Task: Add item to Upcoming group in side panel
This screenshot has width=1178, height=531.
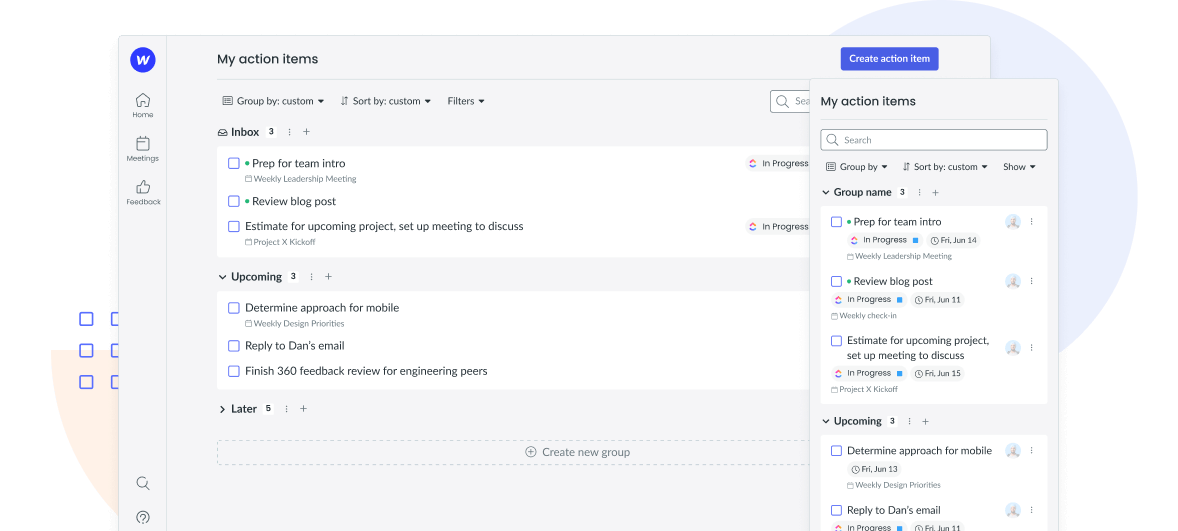Action: 926,422
